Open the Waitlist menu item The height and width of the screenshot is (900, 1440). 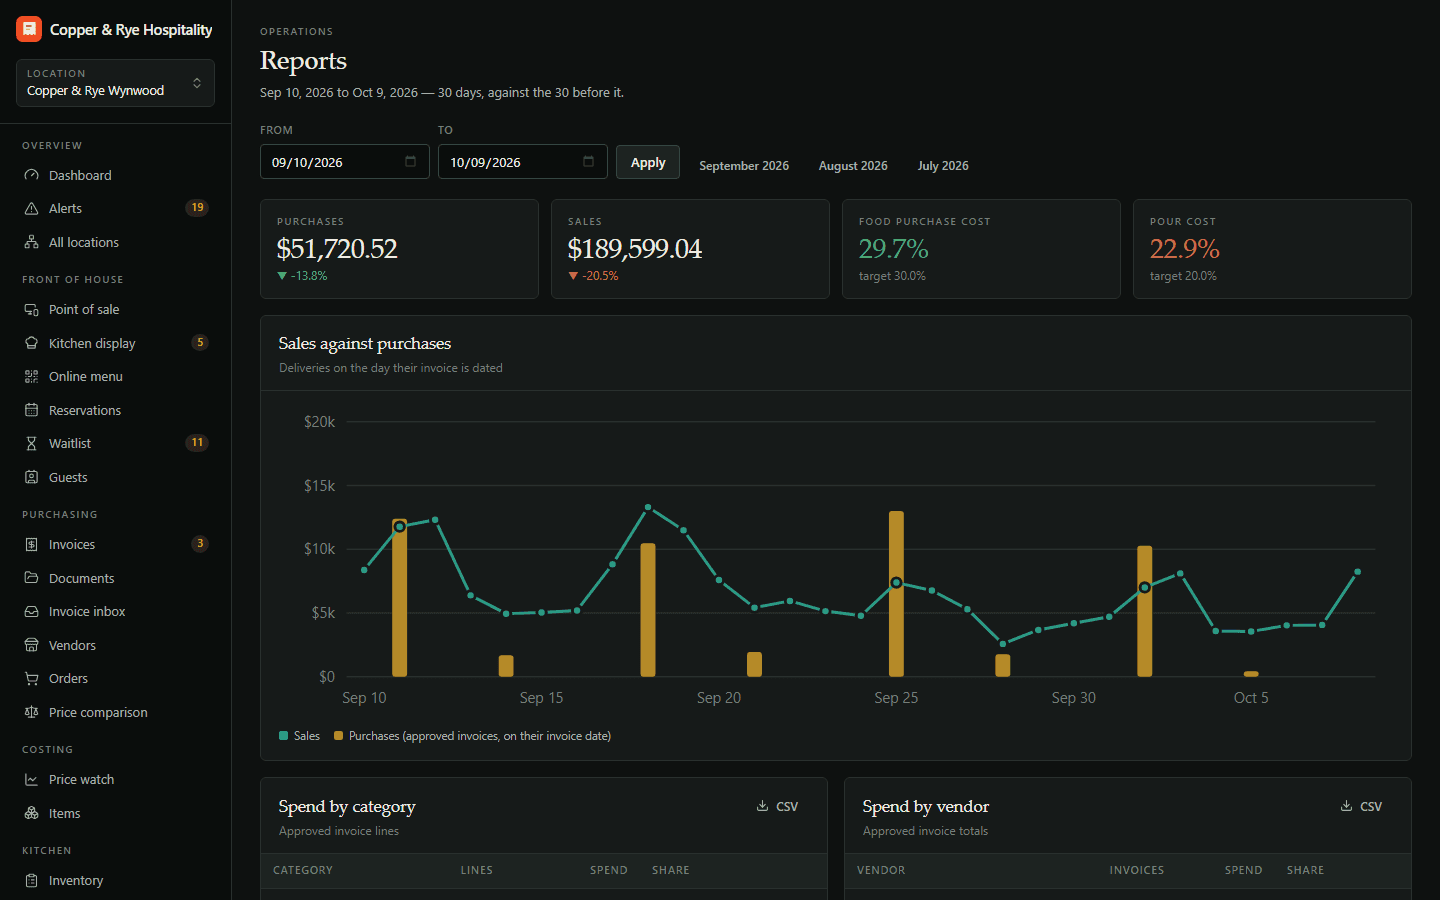coord(115,443)
